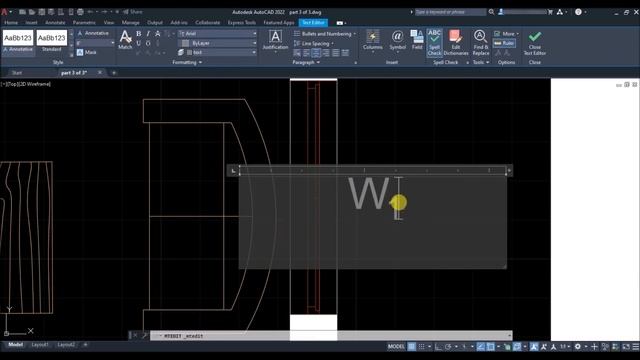Open the Columns dropdown
Screen dimensions: 640x360
point(373,40)
